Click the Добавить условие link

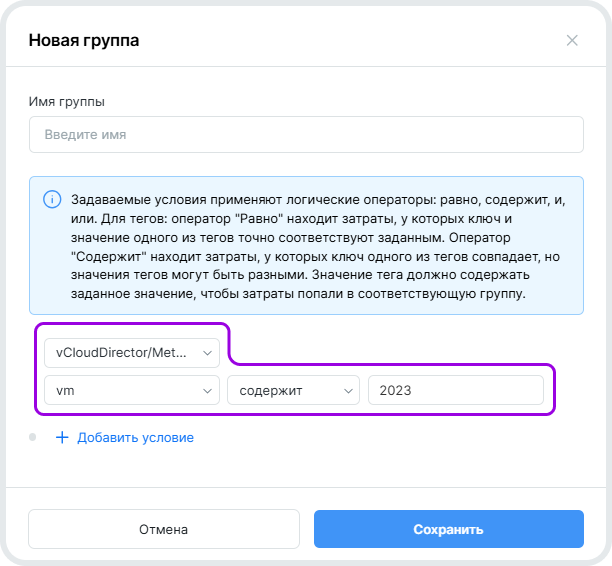coord(135,437)
